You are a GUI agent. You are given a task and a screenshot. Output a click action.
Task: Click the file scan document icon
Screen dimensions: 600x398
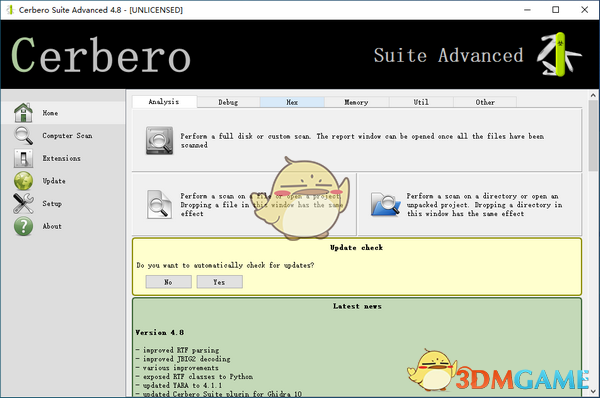pyautogui.click(x=159, y=204)
